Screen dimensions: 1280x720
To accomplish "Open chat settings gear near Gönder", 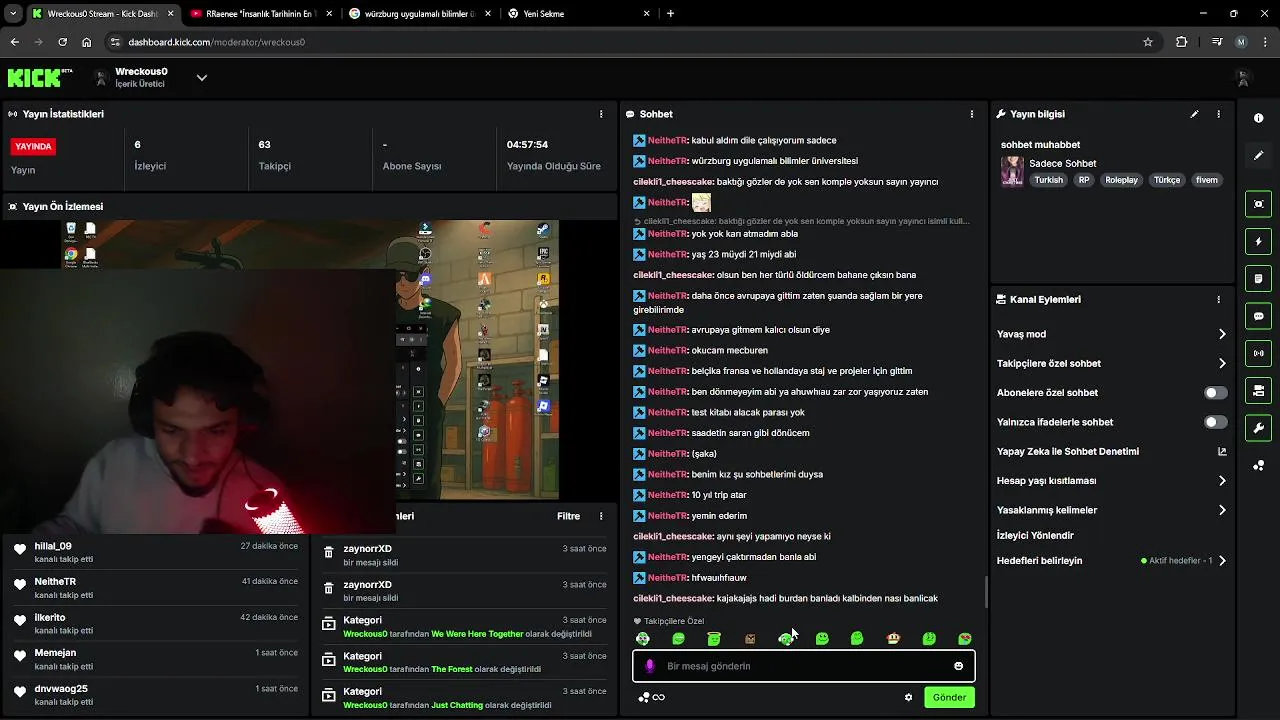I will (908, 697).
